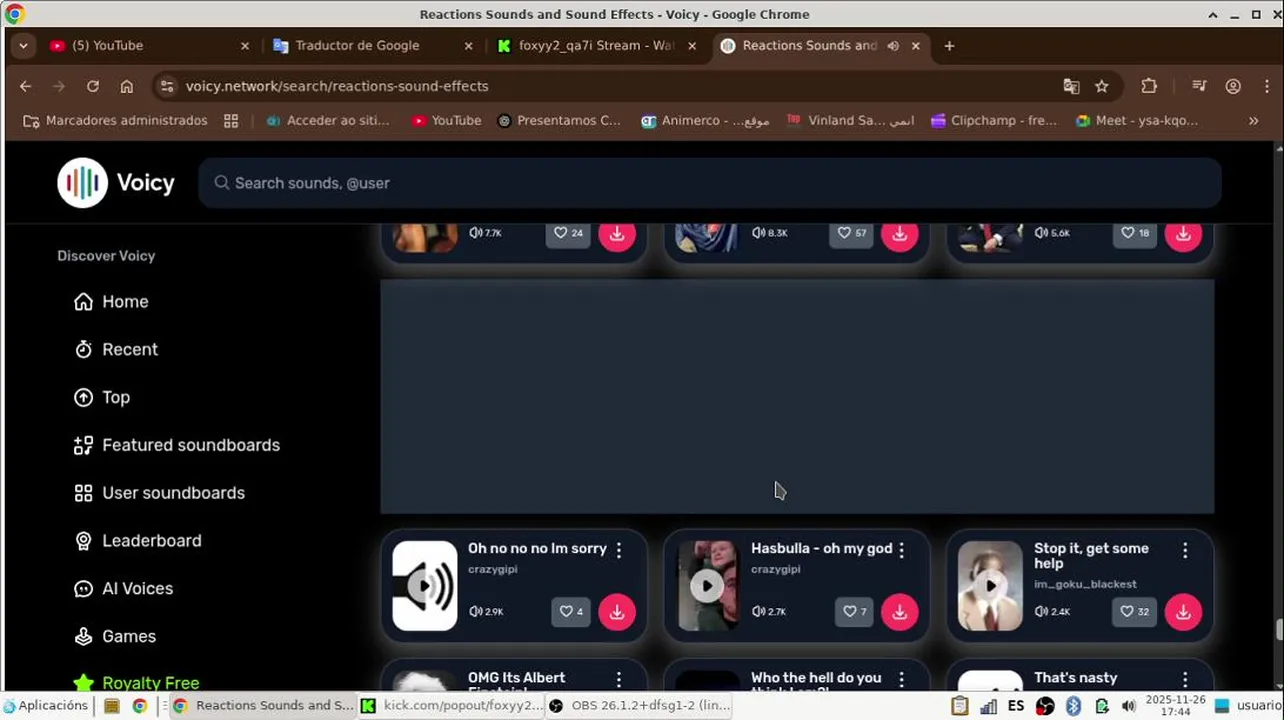
Task: Download the Stop it, get some help sound
Action: (1183, 612)
